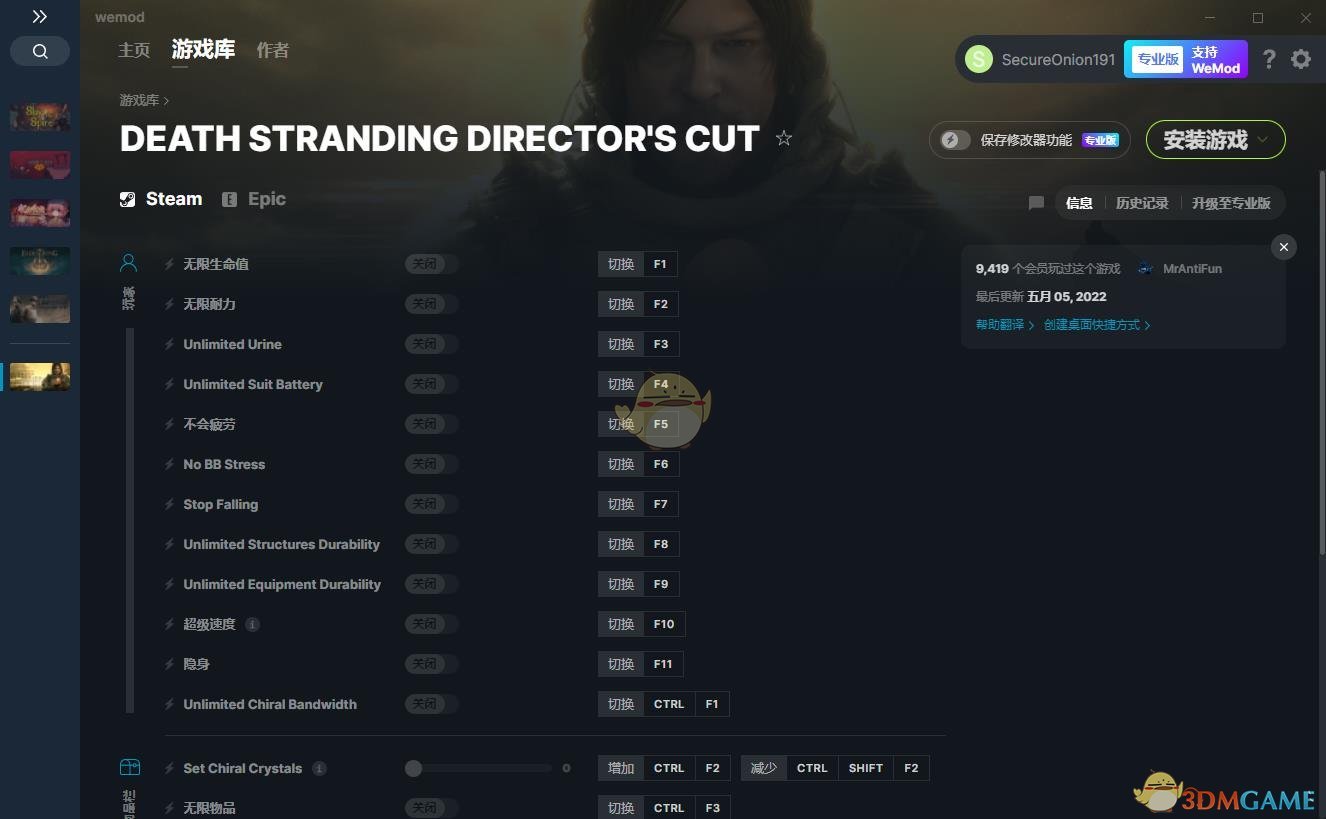
Task: Open the search icon in sidebar
Action: pyautogui.click(x=40, y=51)
